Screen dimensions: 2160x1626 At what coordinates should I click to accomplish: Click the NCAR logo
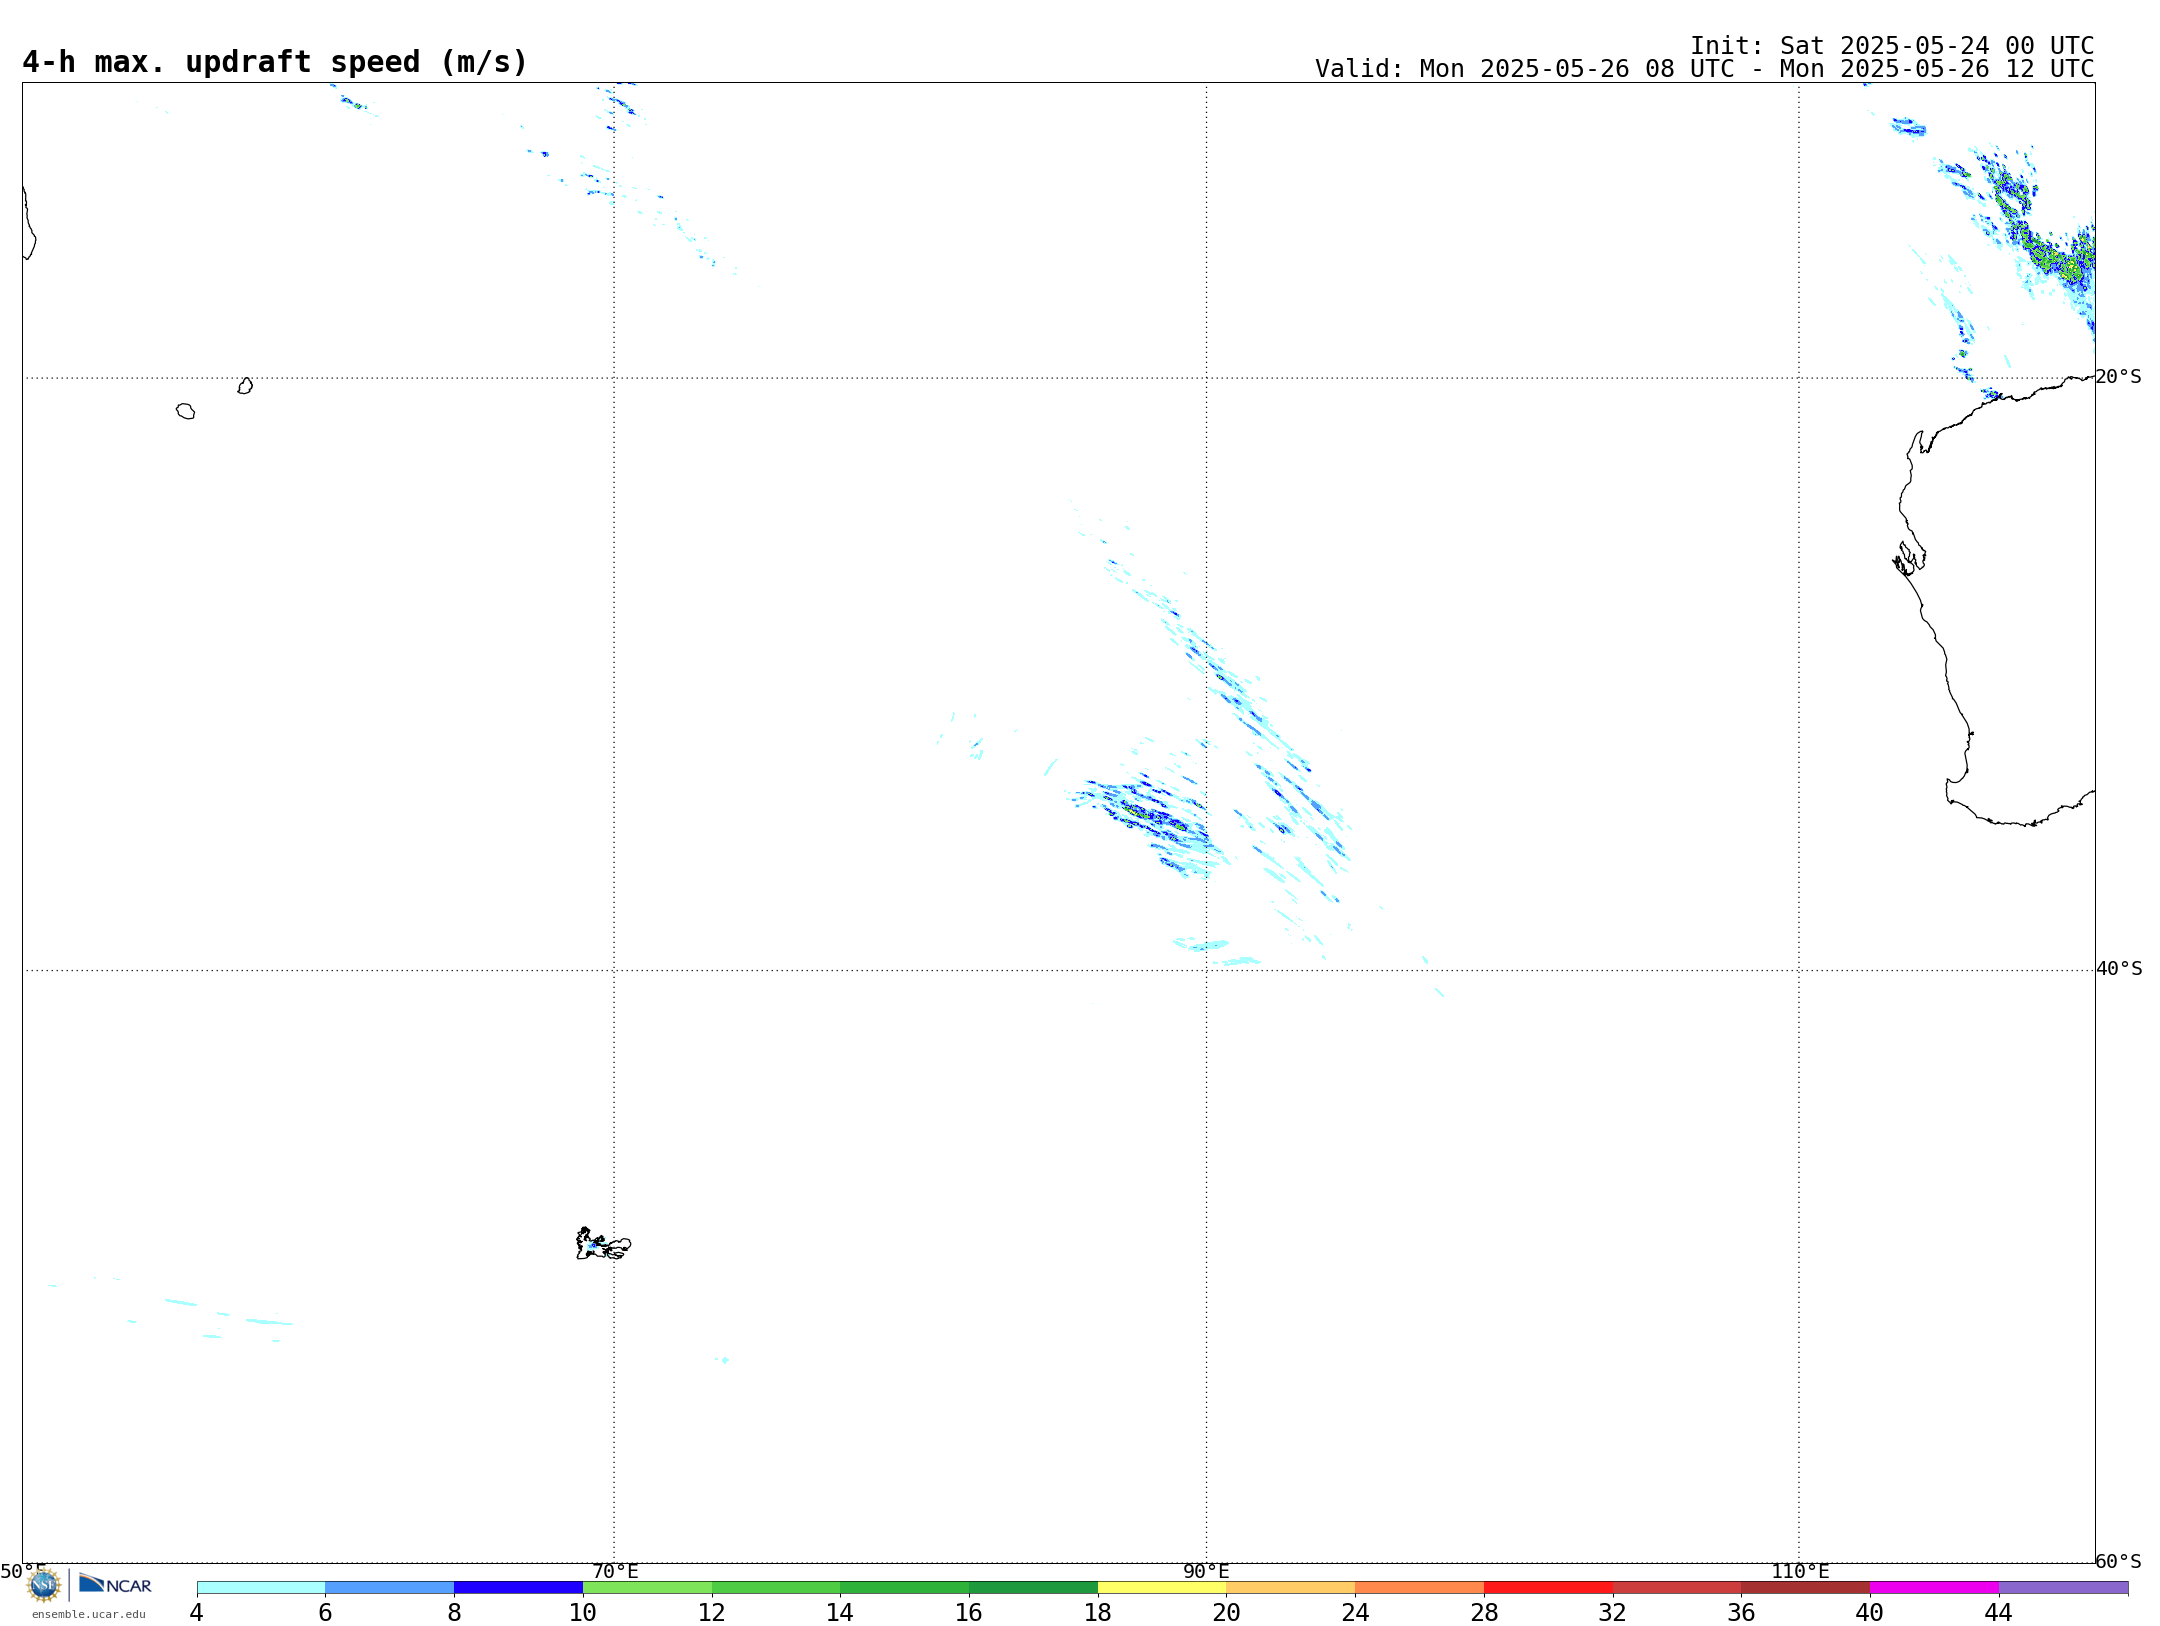115,1584
